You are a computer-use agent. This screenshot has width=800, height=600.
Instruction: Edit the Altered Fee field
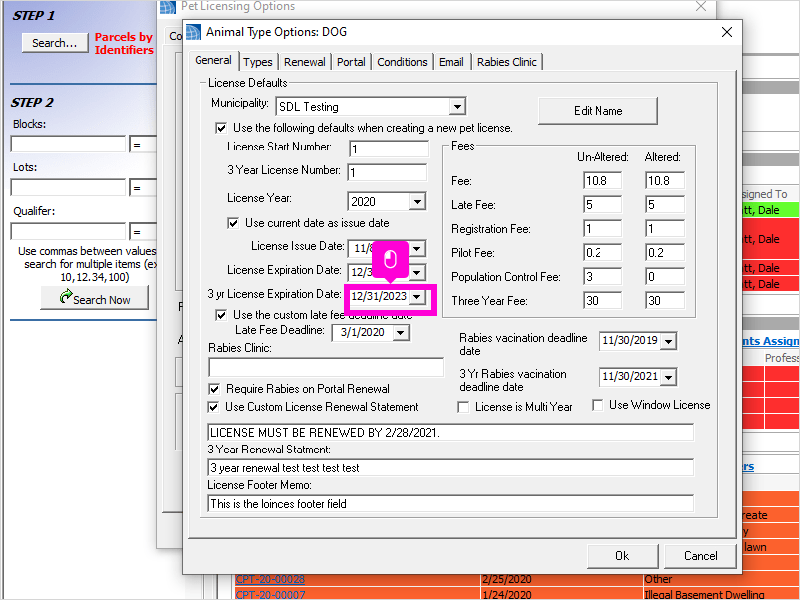[x=665, y=181]
